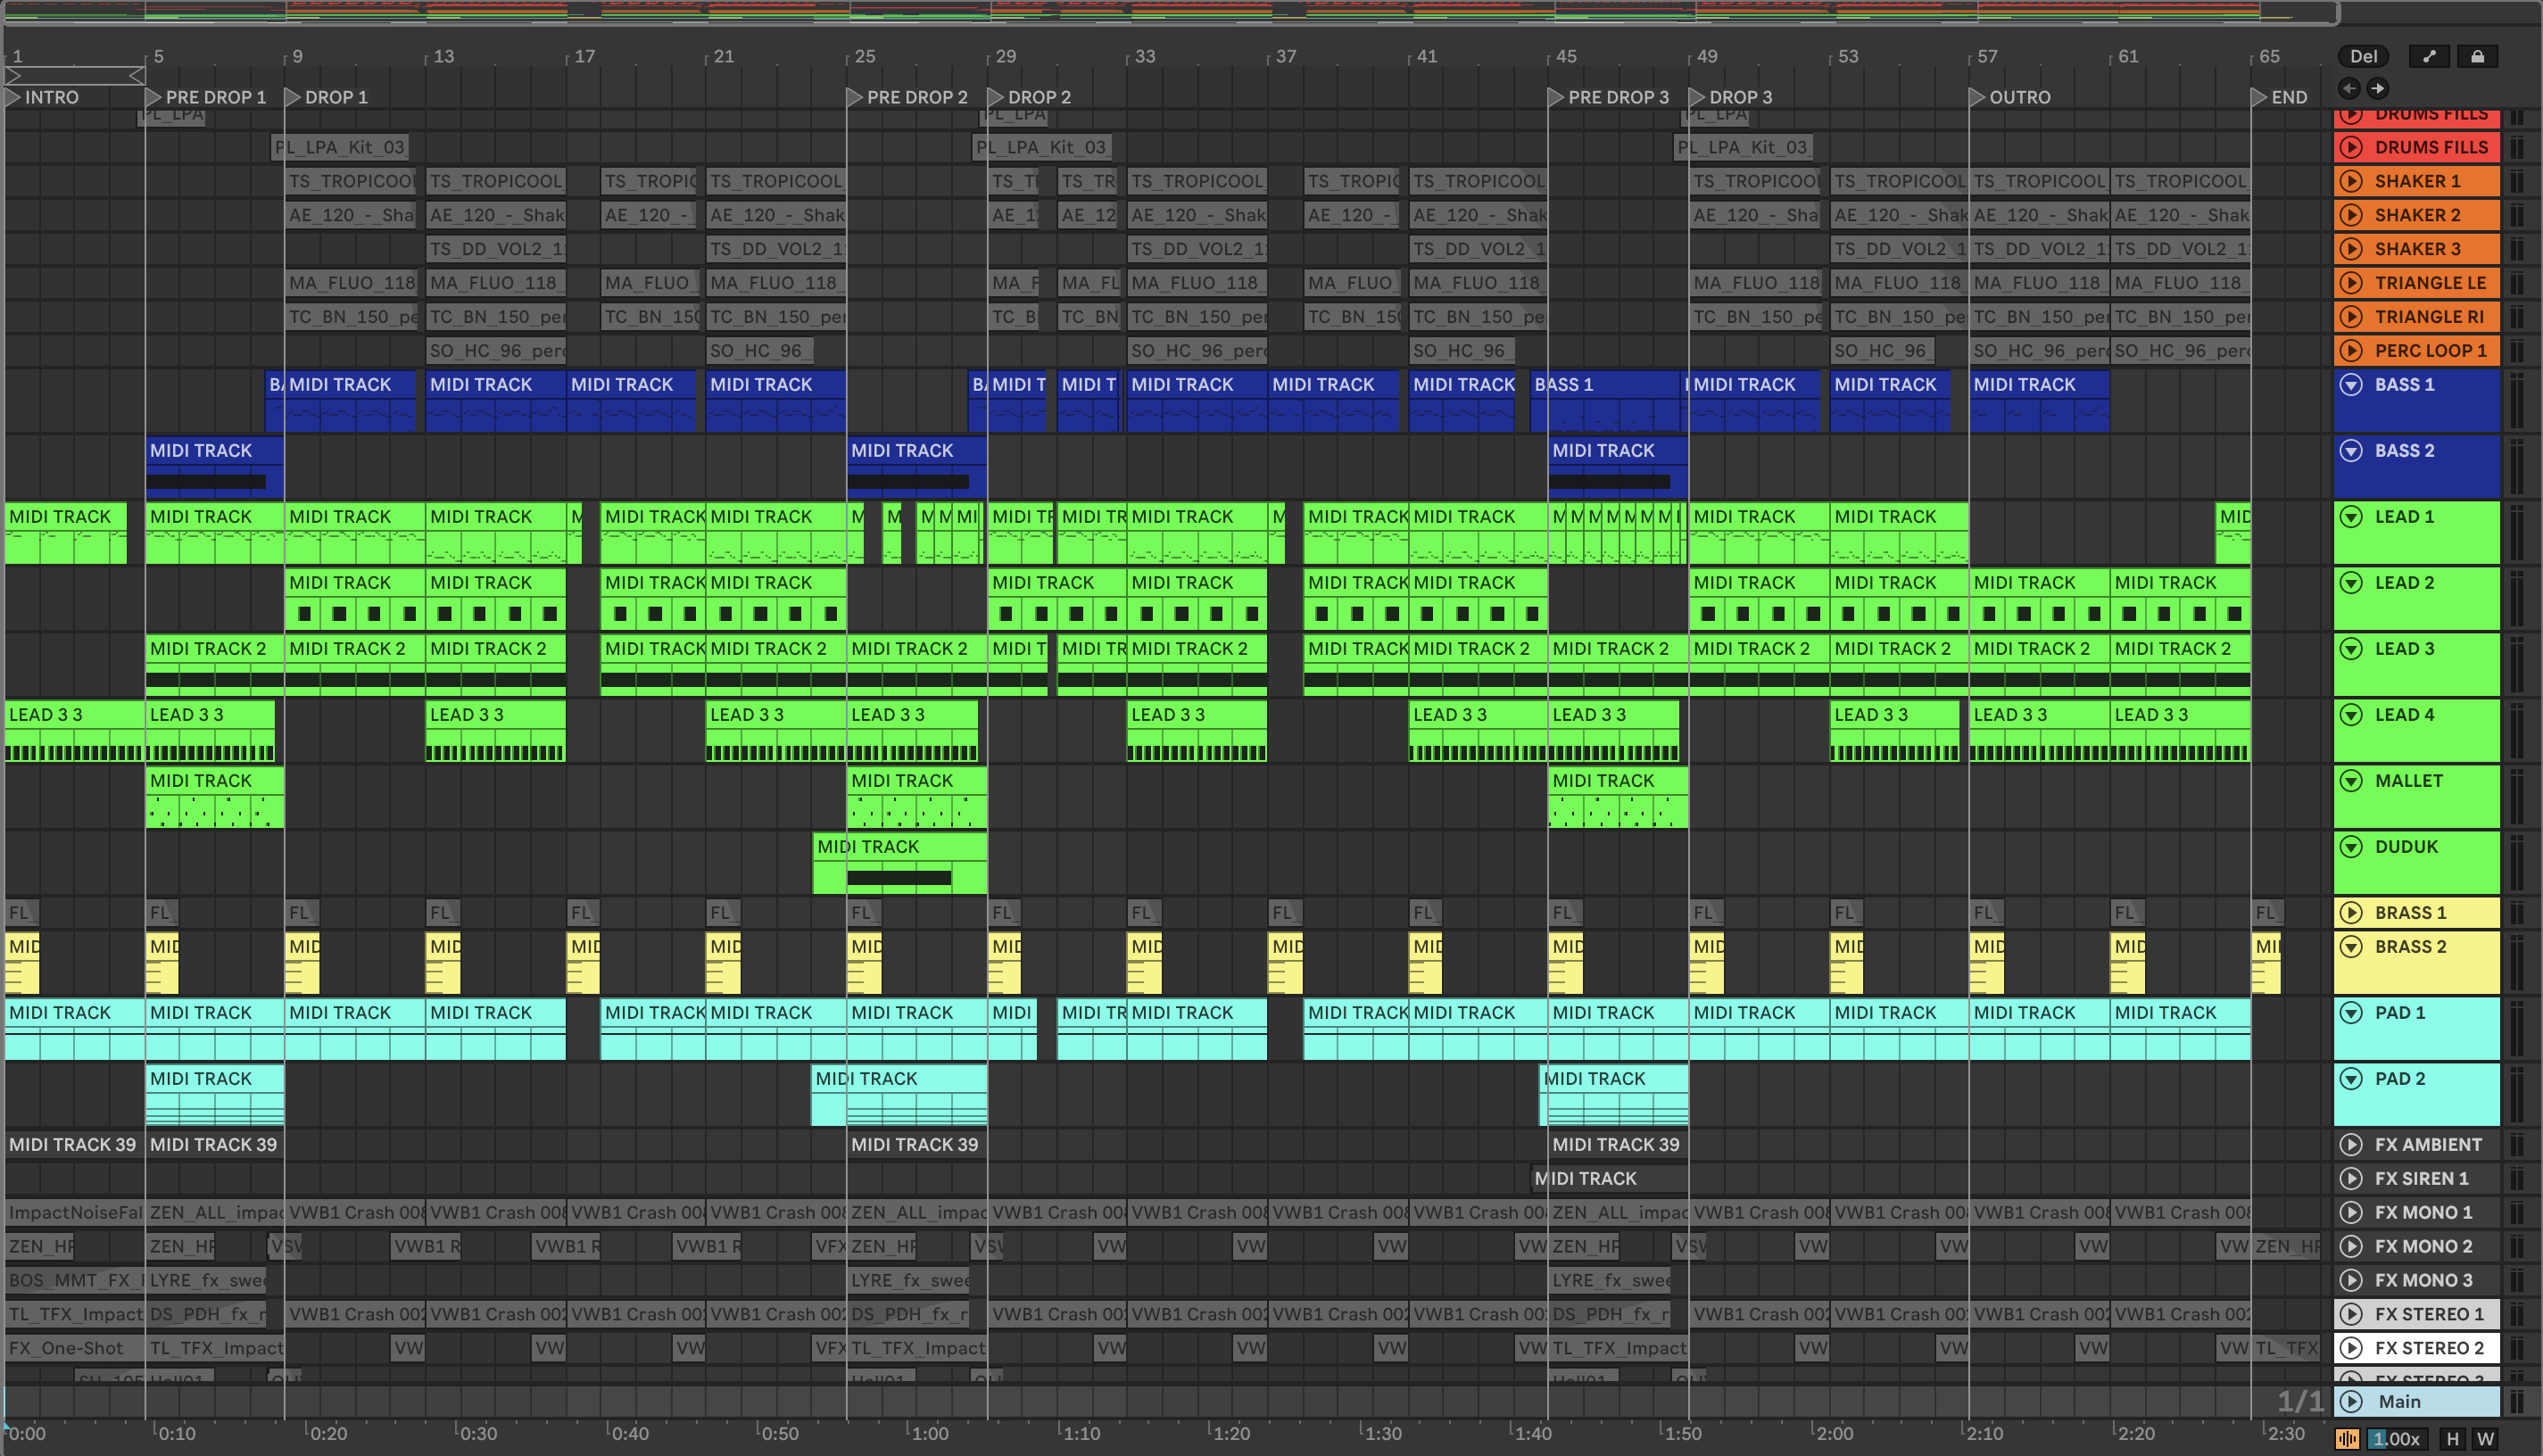Click play icon on Main track
This screenshot has height=1456, width=2543.
pos(2351,1401)
